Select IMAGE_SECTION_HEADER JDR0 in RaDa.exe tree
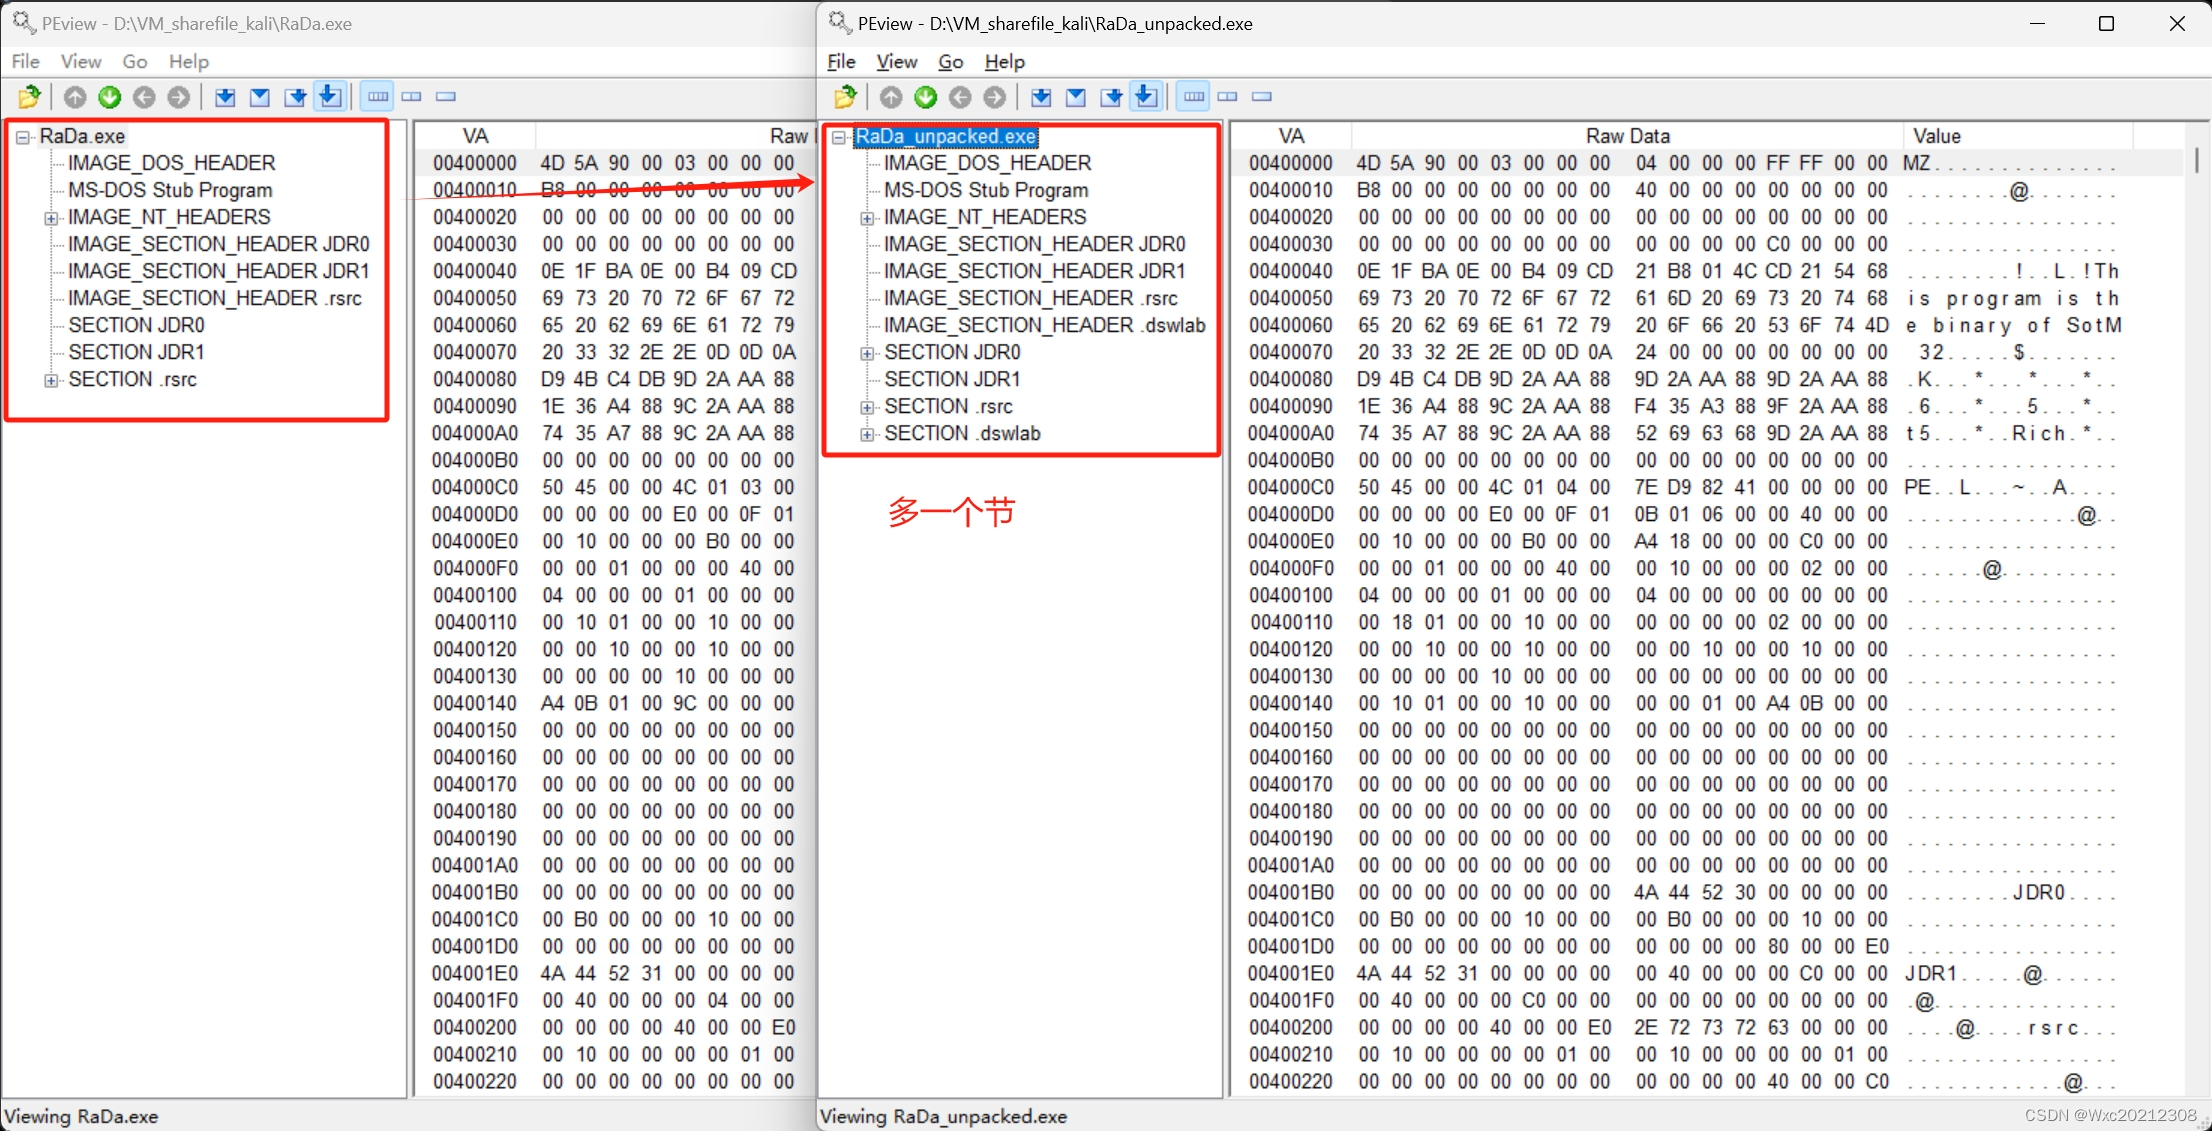The image size is (2212, 1131). coord(219,244)
